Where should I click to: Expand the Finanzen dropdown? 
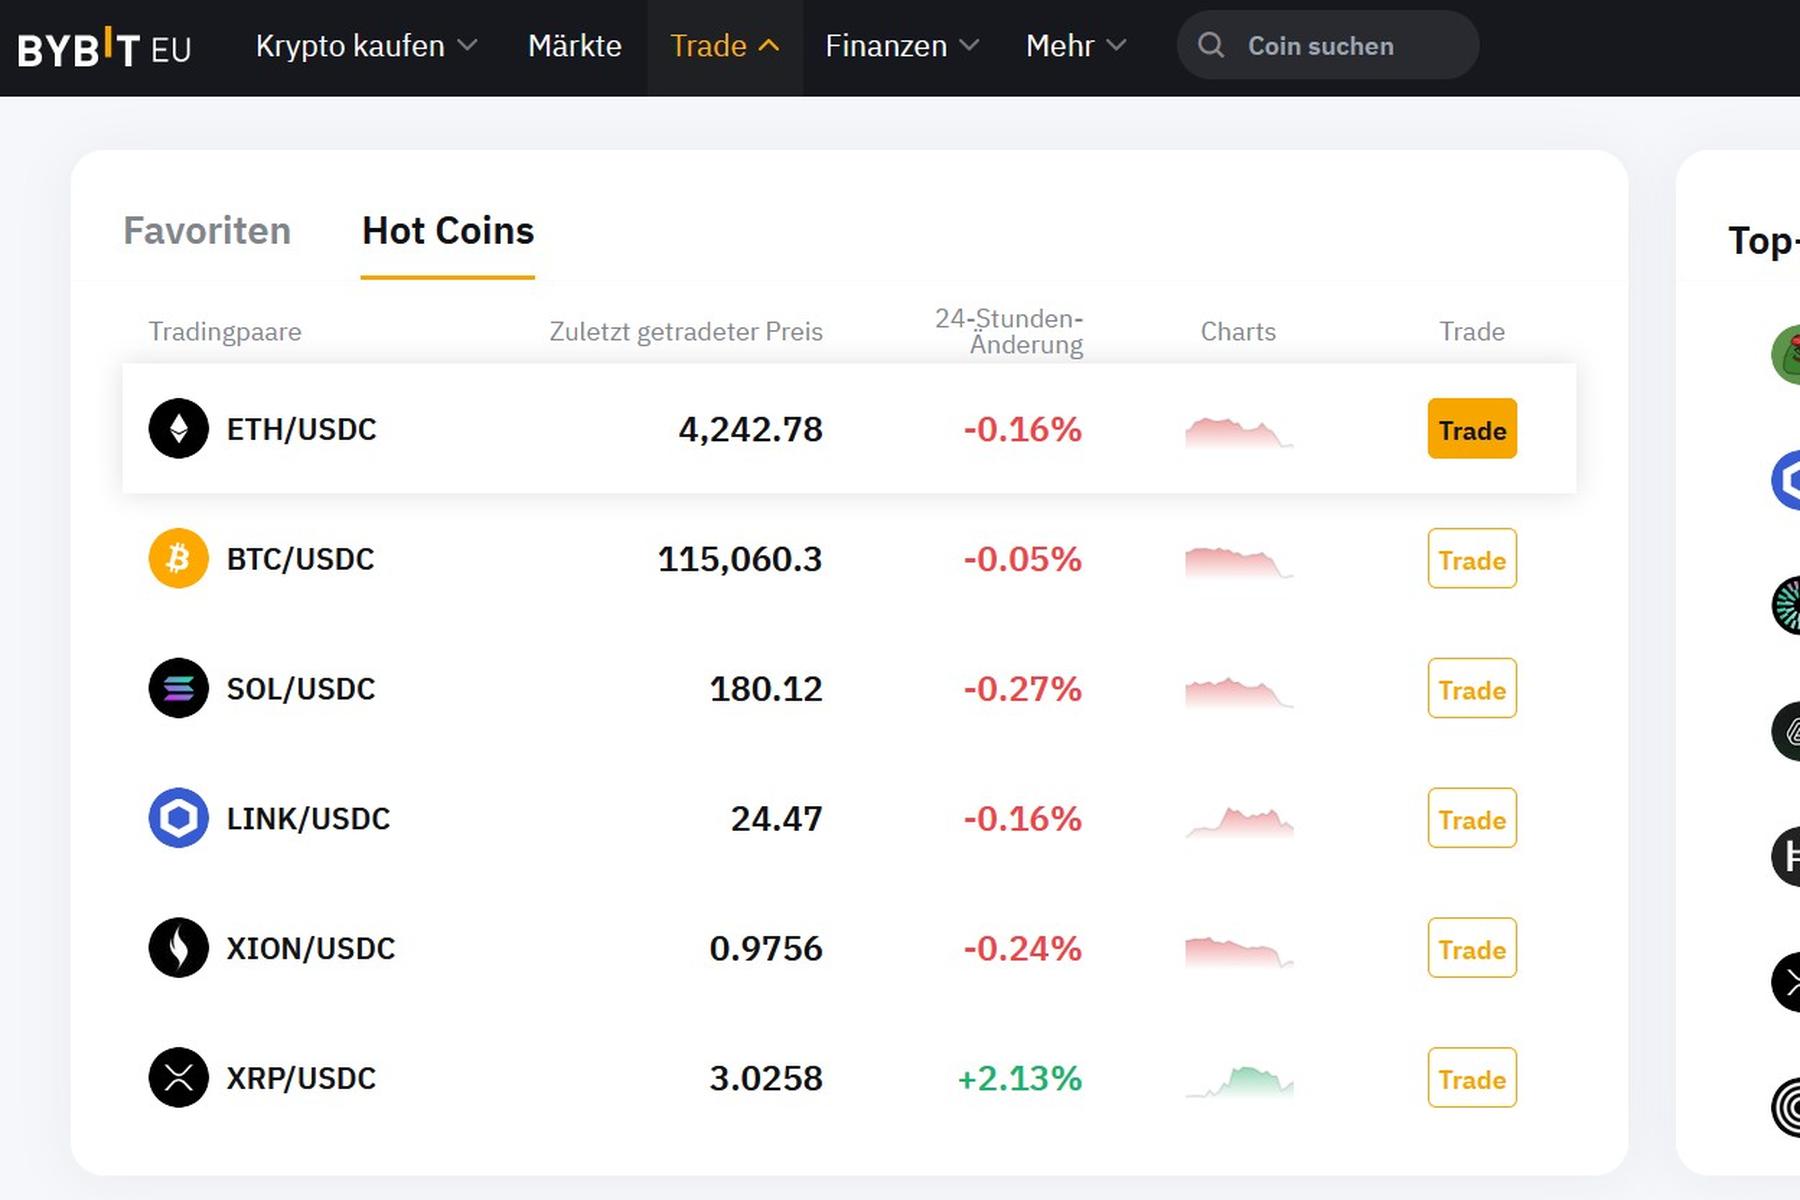coord(902,46)
